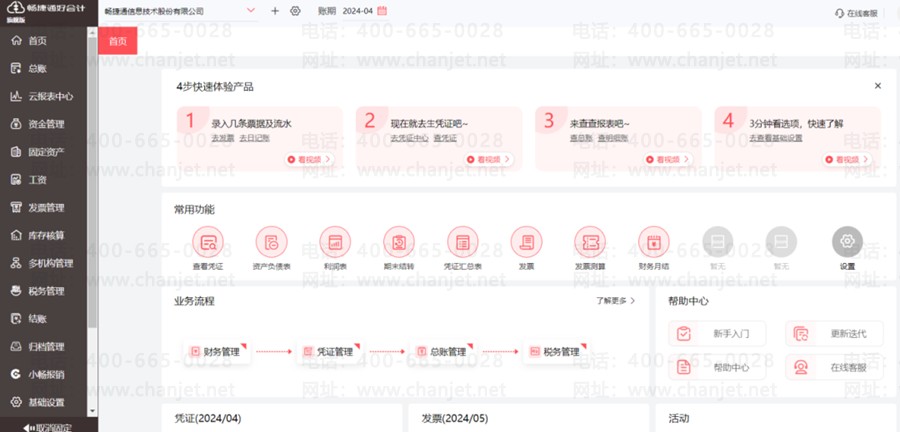Click the sidebar scrollbar down arrow

[92, 411]
